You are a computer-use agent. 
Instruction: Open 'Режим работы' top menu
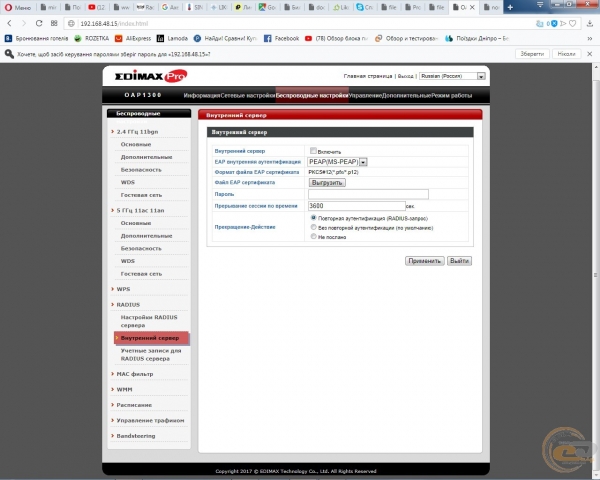(452, 95)
